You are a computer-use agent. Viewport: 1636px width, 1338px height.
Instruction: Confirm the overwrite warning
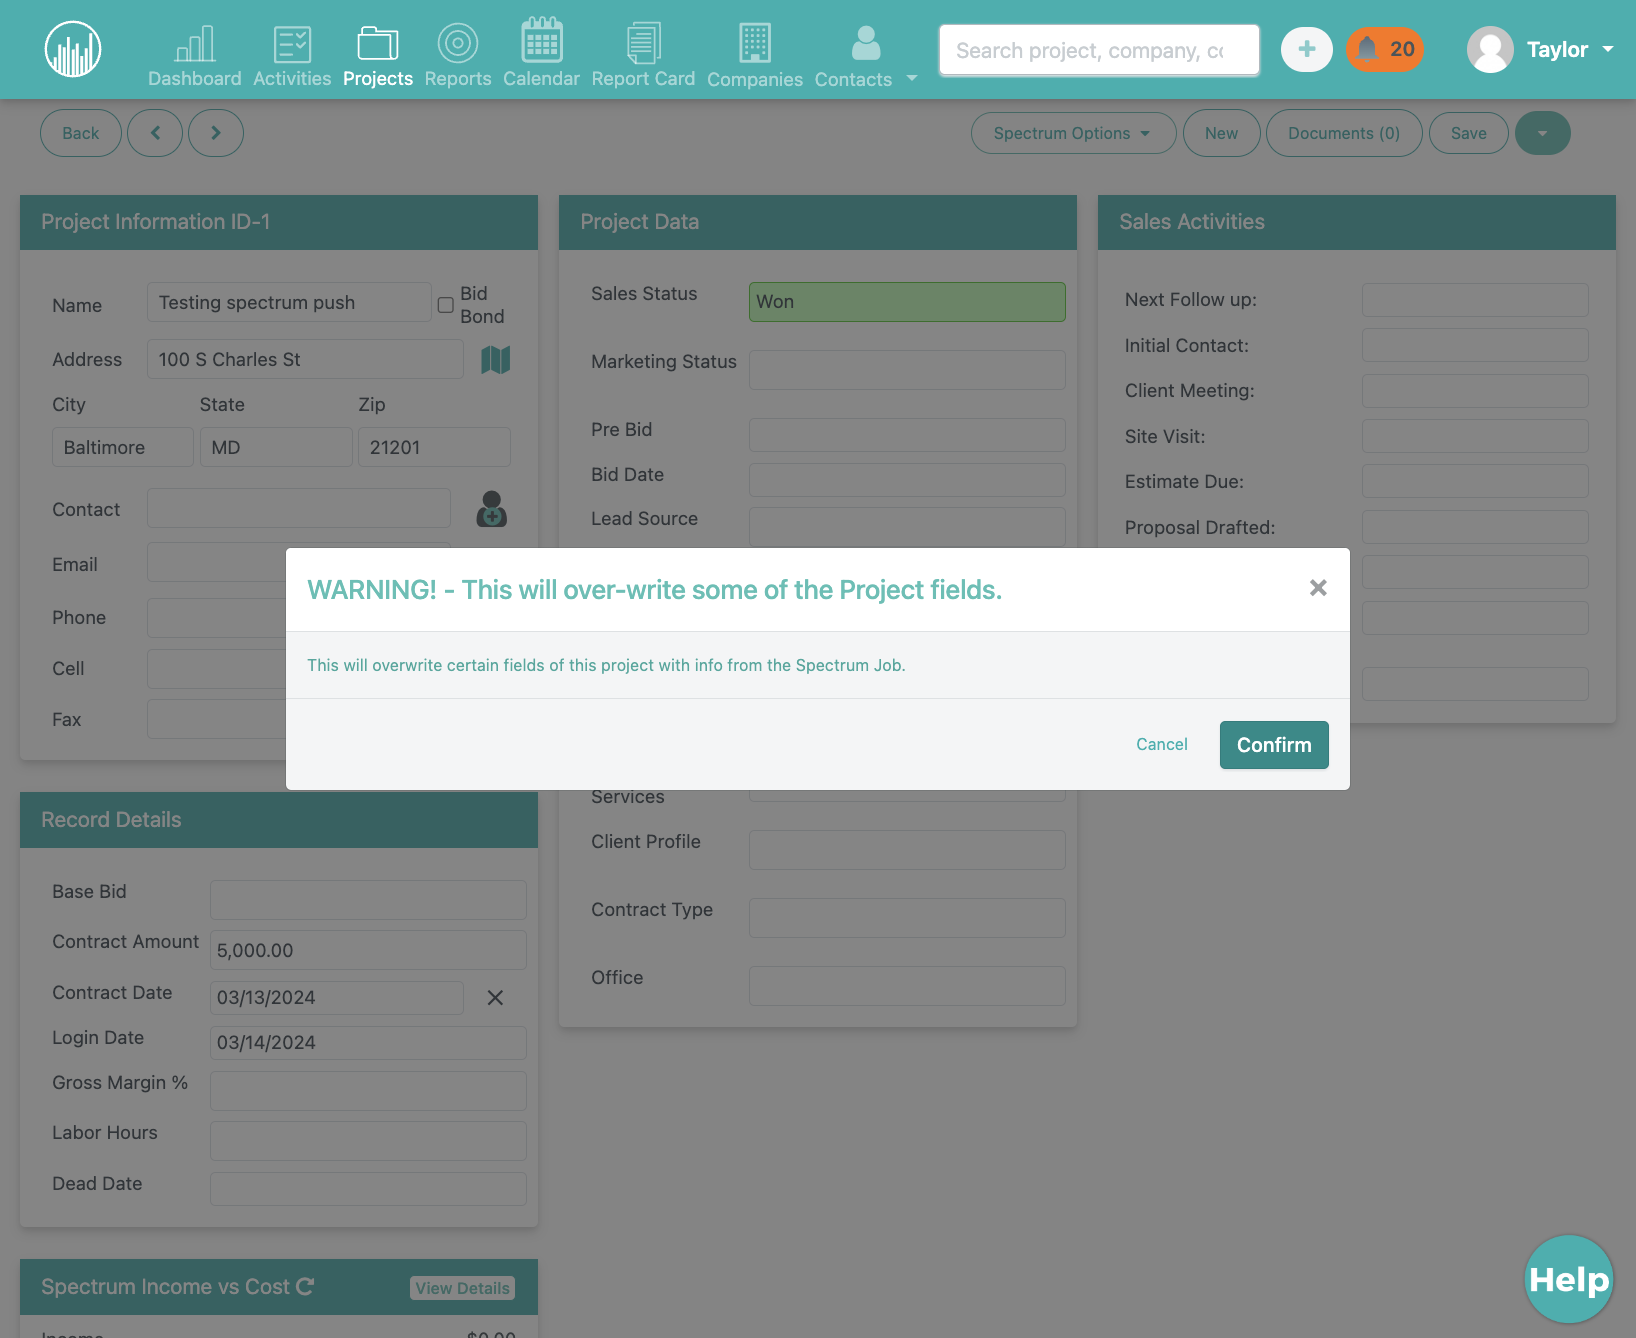coord(1274,745)
